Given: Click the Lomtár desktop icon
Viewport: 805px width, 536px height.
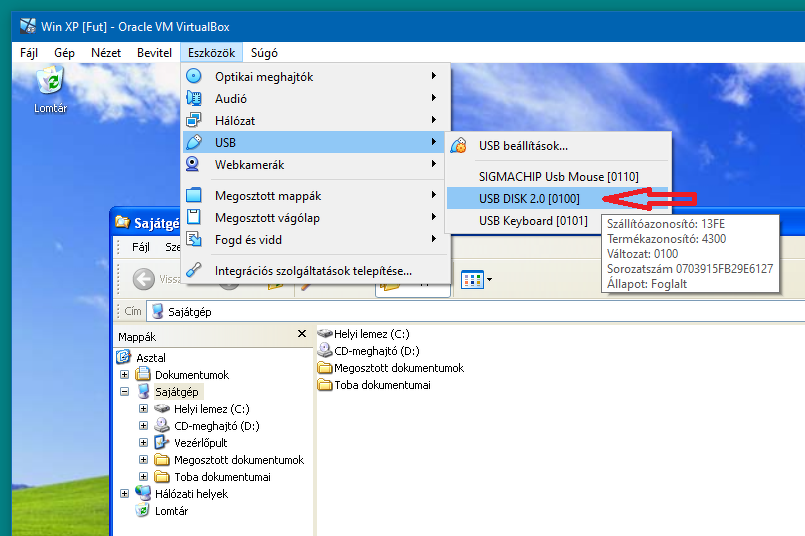Looking at the screenshot, I should click(50, 88).
